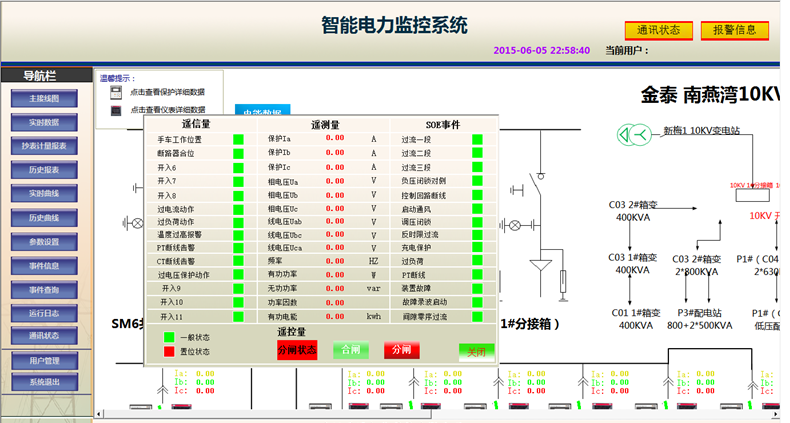Close the popup with 关闭 button
This screenshot has width=790, height=423.
[x=476, y=351]
